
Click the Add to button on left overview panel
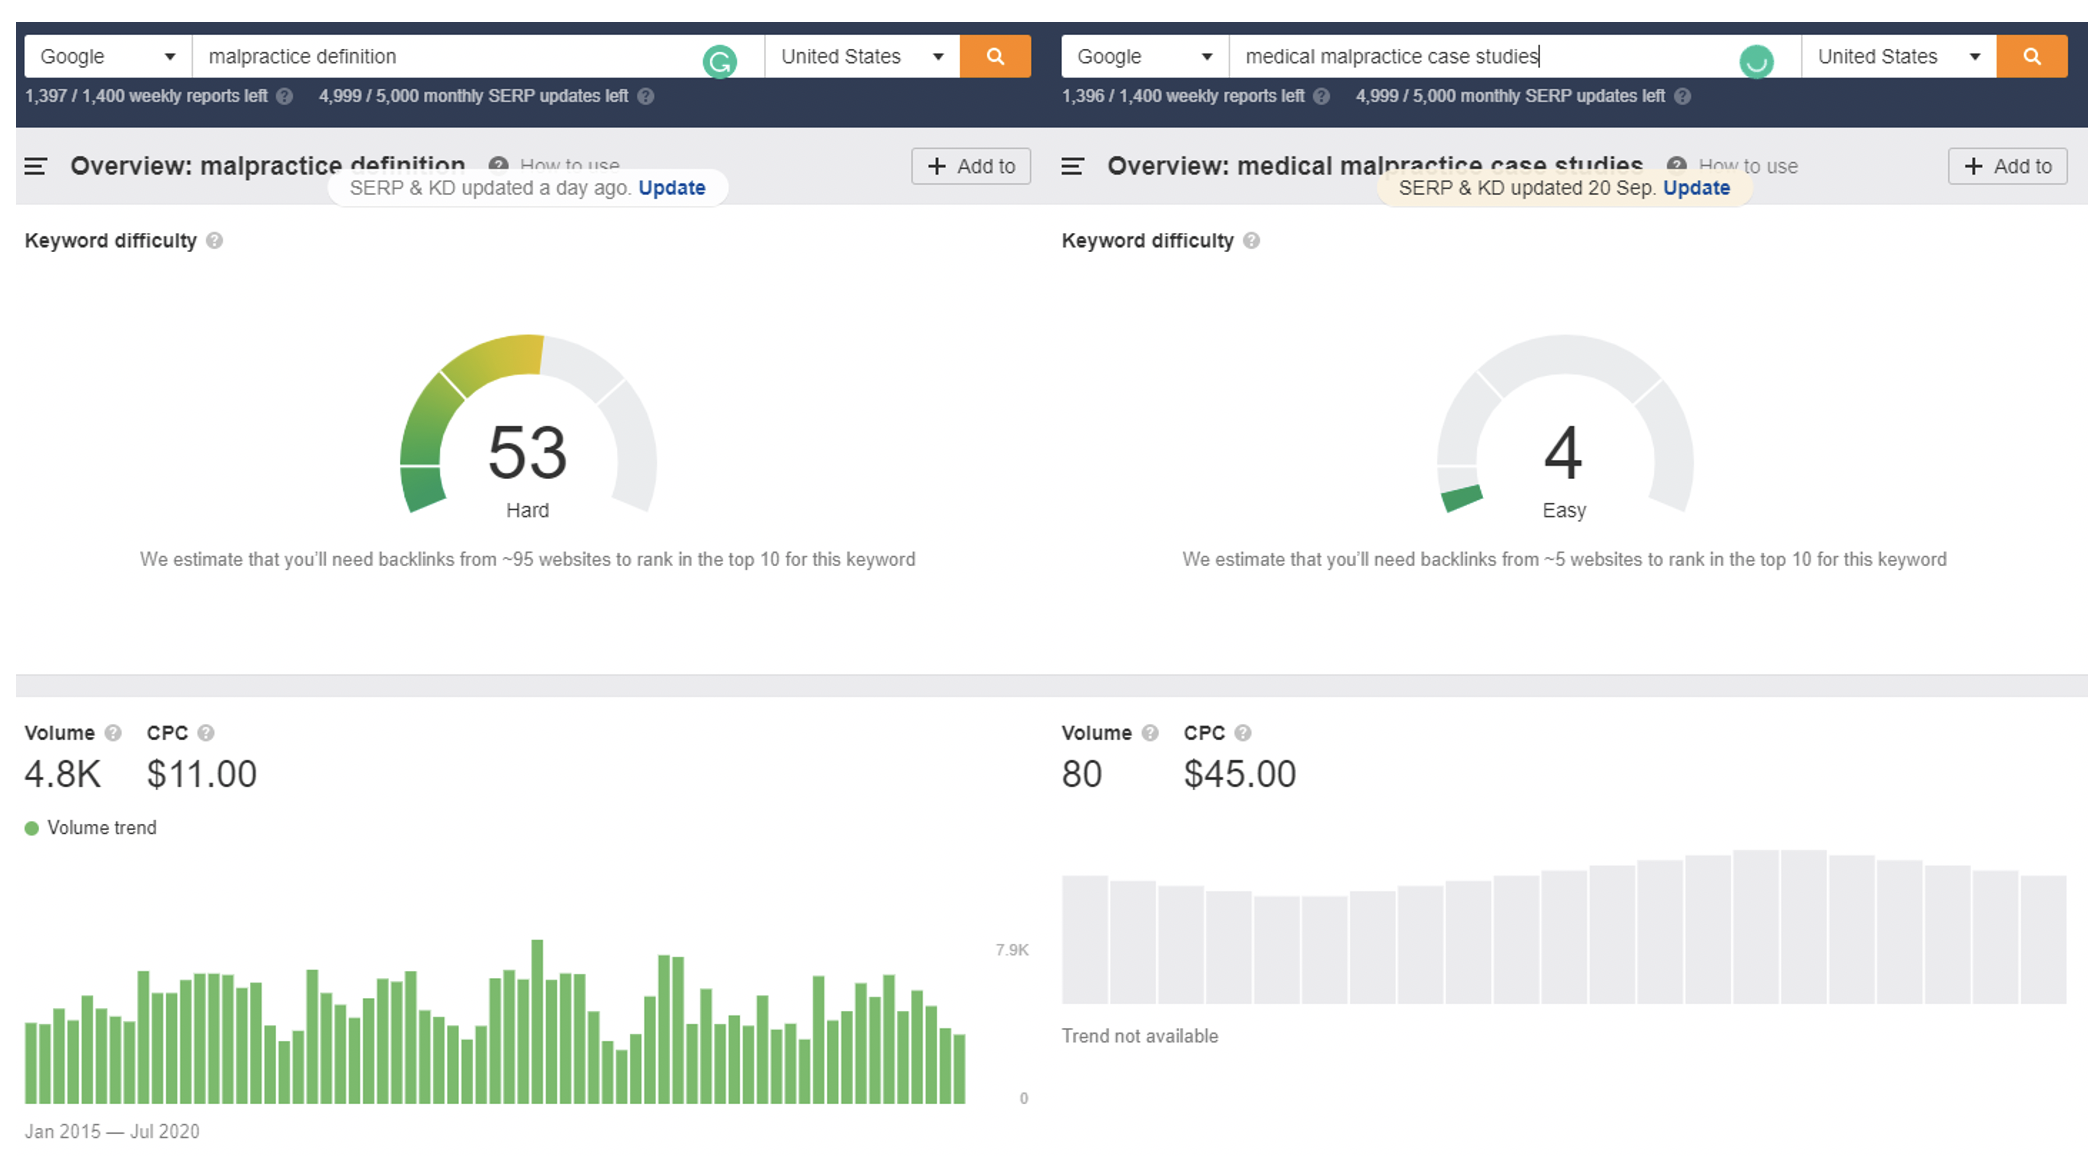click(968, 165)
